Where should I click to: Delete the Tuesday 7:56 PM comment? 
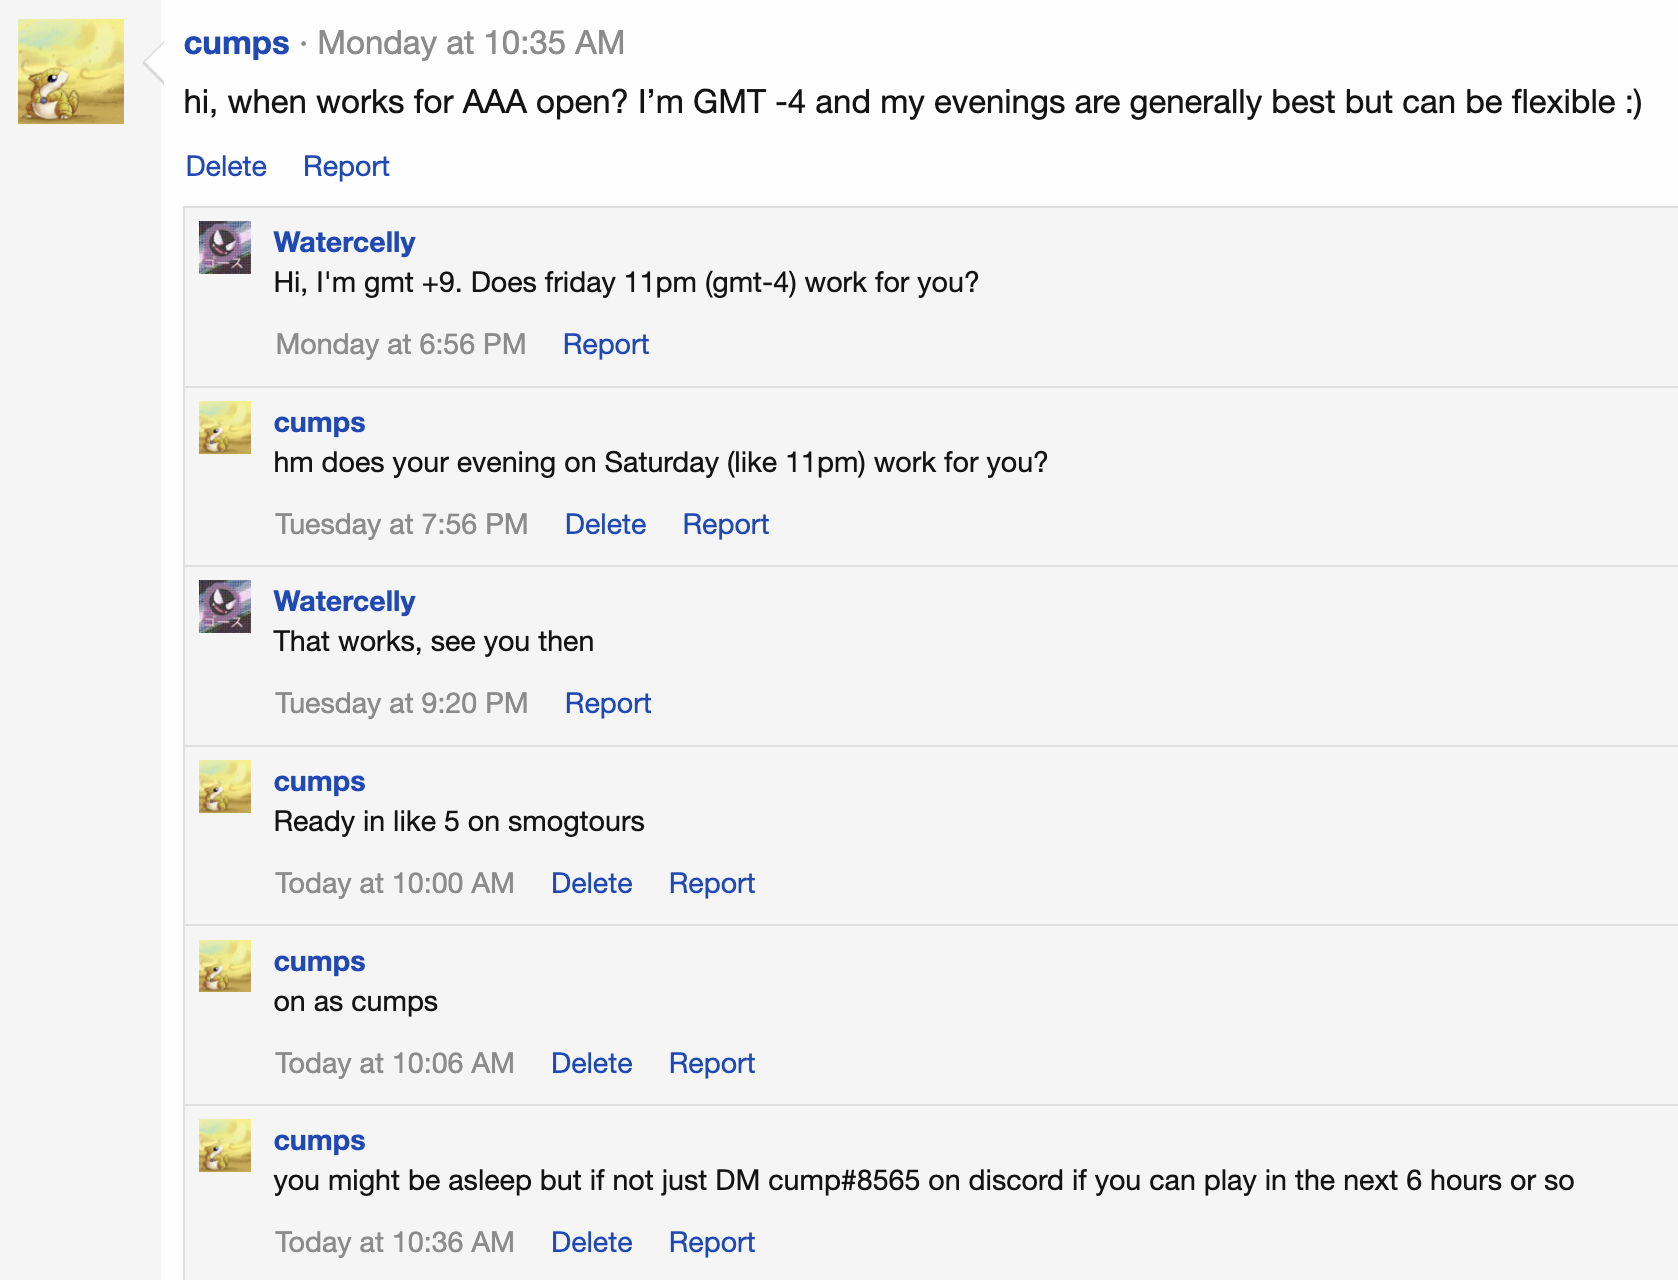point(605,524)
